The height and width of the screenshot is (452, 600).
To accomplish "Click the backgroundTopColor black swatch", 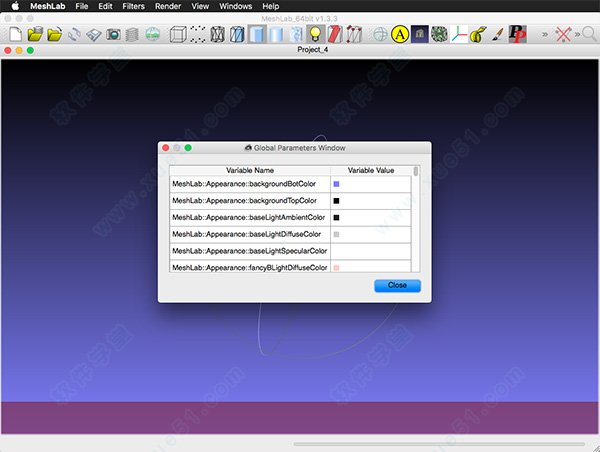I will (336, 201).
